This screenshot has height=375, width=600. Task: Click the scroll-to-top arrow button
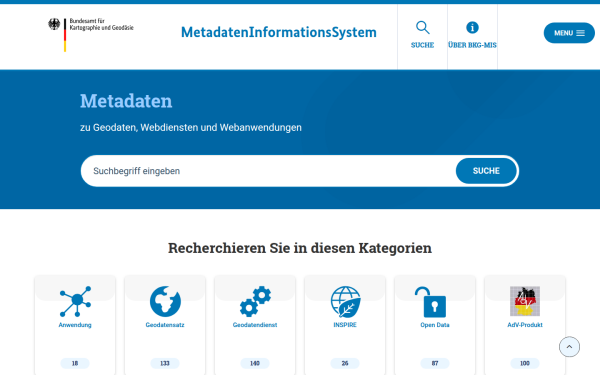pos(569,347)
